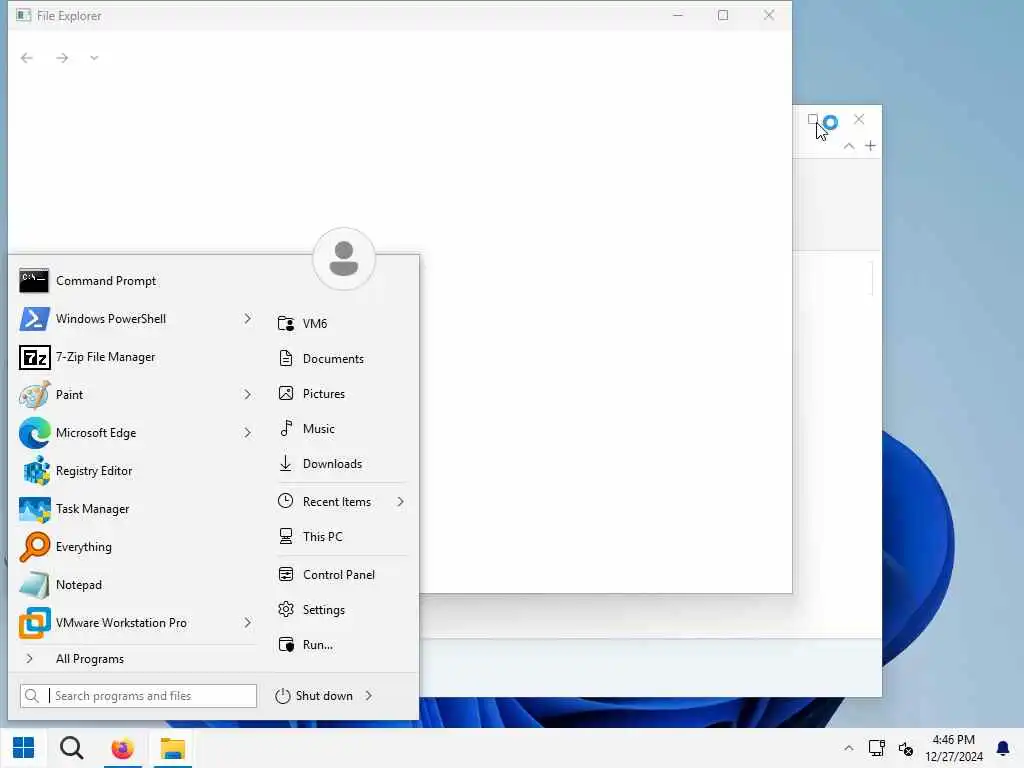Open the notifications bell
Viewport: 1024px width, 768px height.
(1003, 748)
